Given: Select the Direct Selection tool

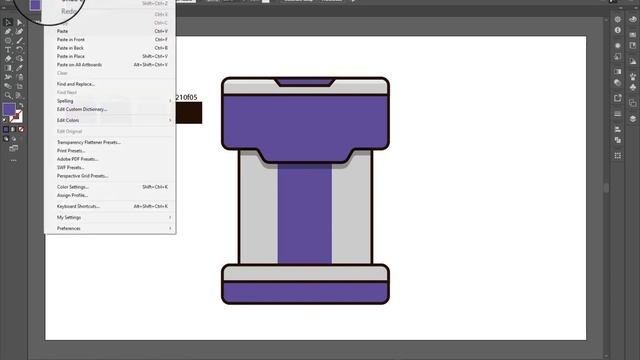Looking at the screenshot, I should [x=19, y=22].
